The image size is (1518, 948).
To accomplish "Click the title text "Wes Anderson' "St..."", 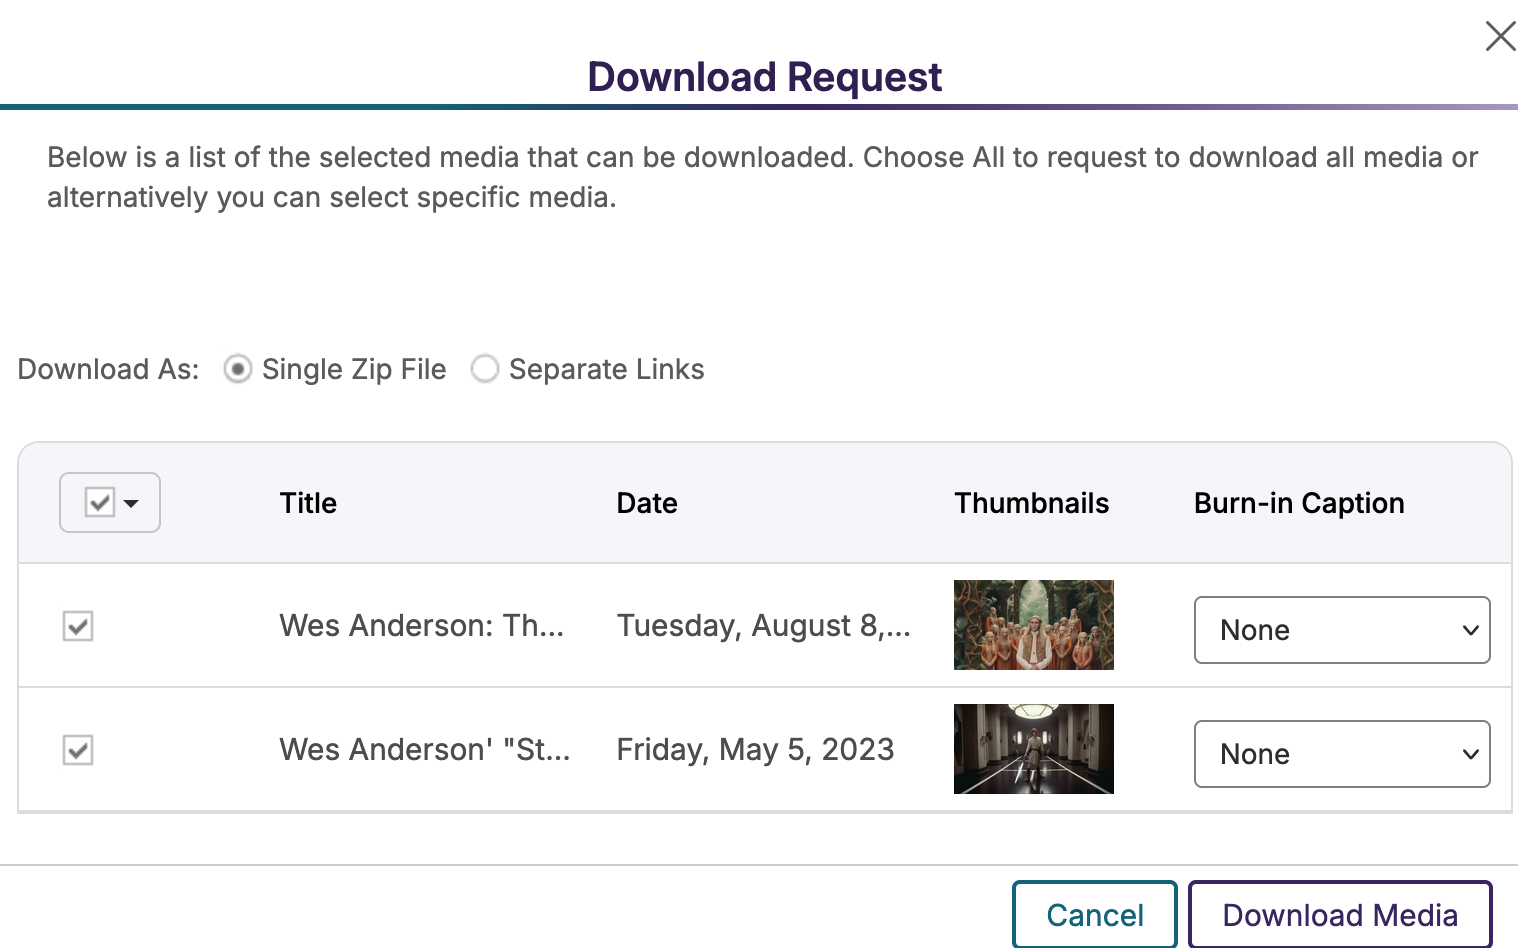I will click(x=425, y=750).
